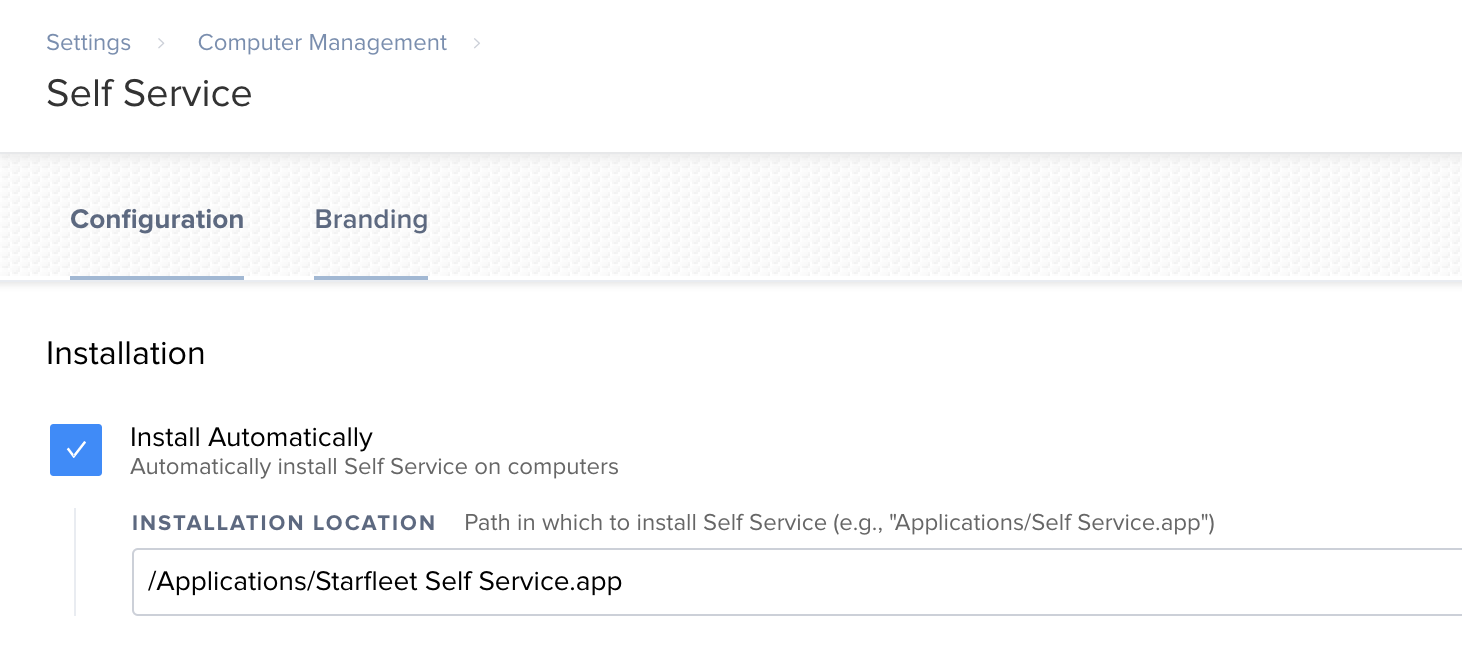This screenshot has width=1462, height=668.
Task: Open the Computer Management breadcrumb link
Action: pyautogui.click(x=322, y=43)
